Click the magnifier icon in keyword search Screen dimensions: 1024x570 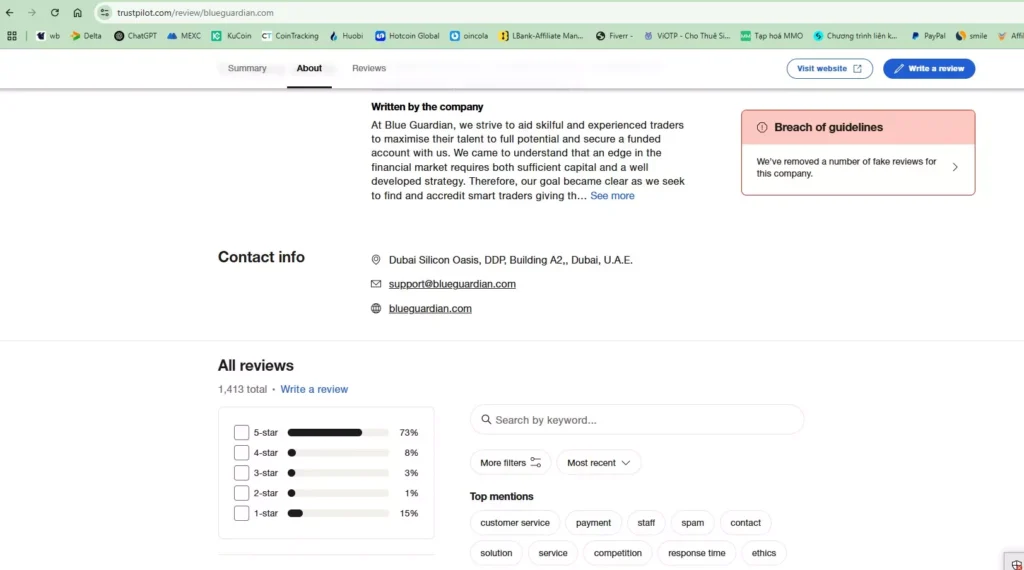point(486,419)
